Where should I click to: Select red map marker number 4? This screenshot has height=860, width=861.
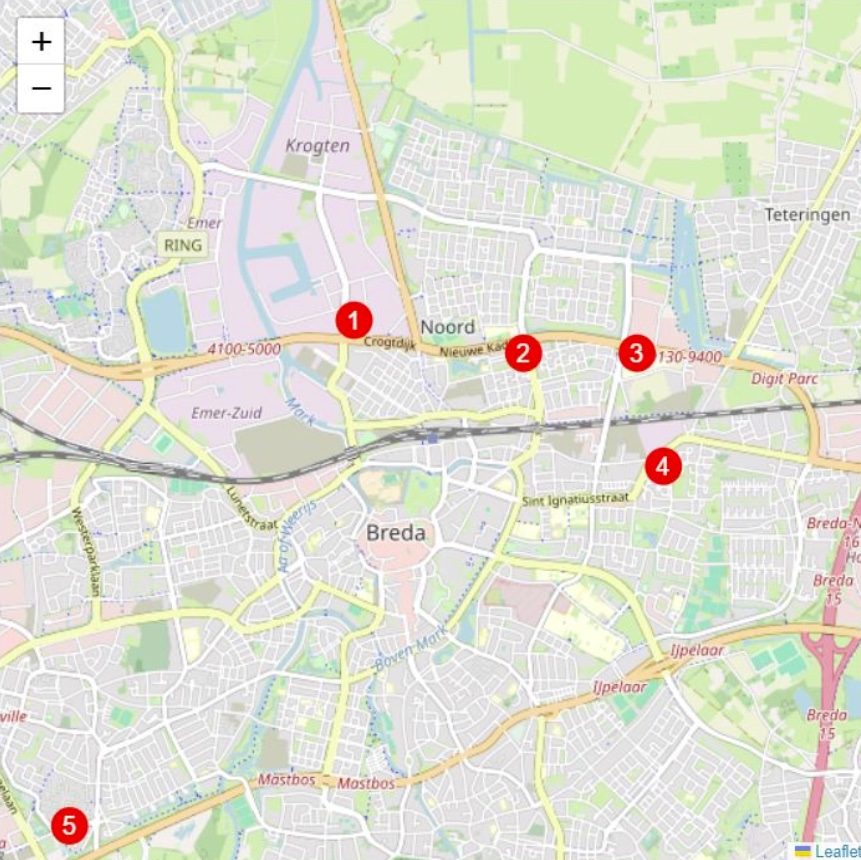pos(663,466)
